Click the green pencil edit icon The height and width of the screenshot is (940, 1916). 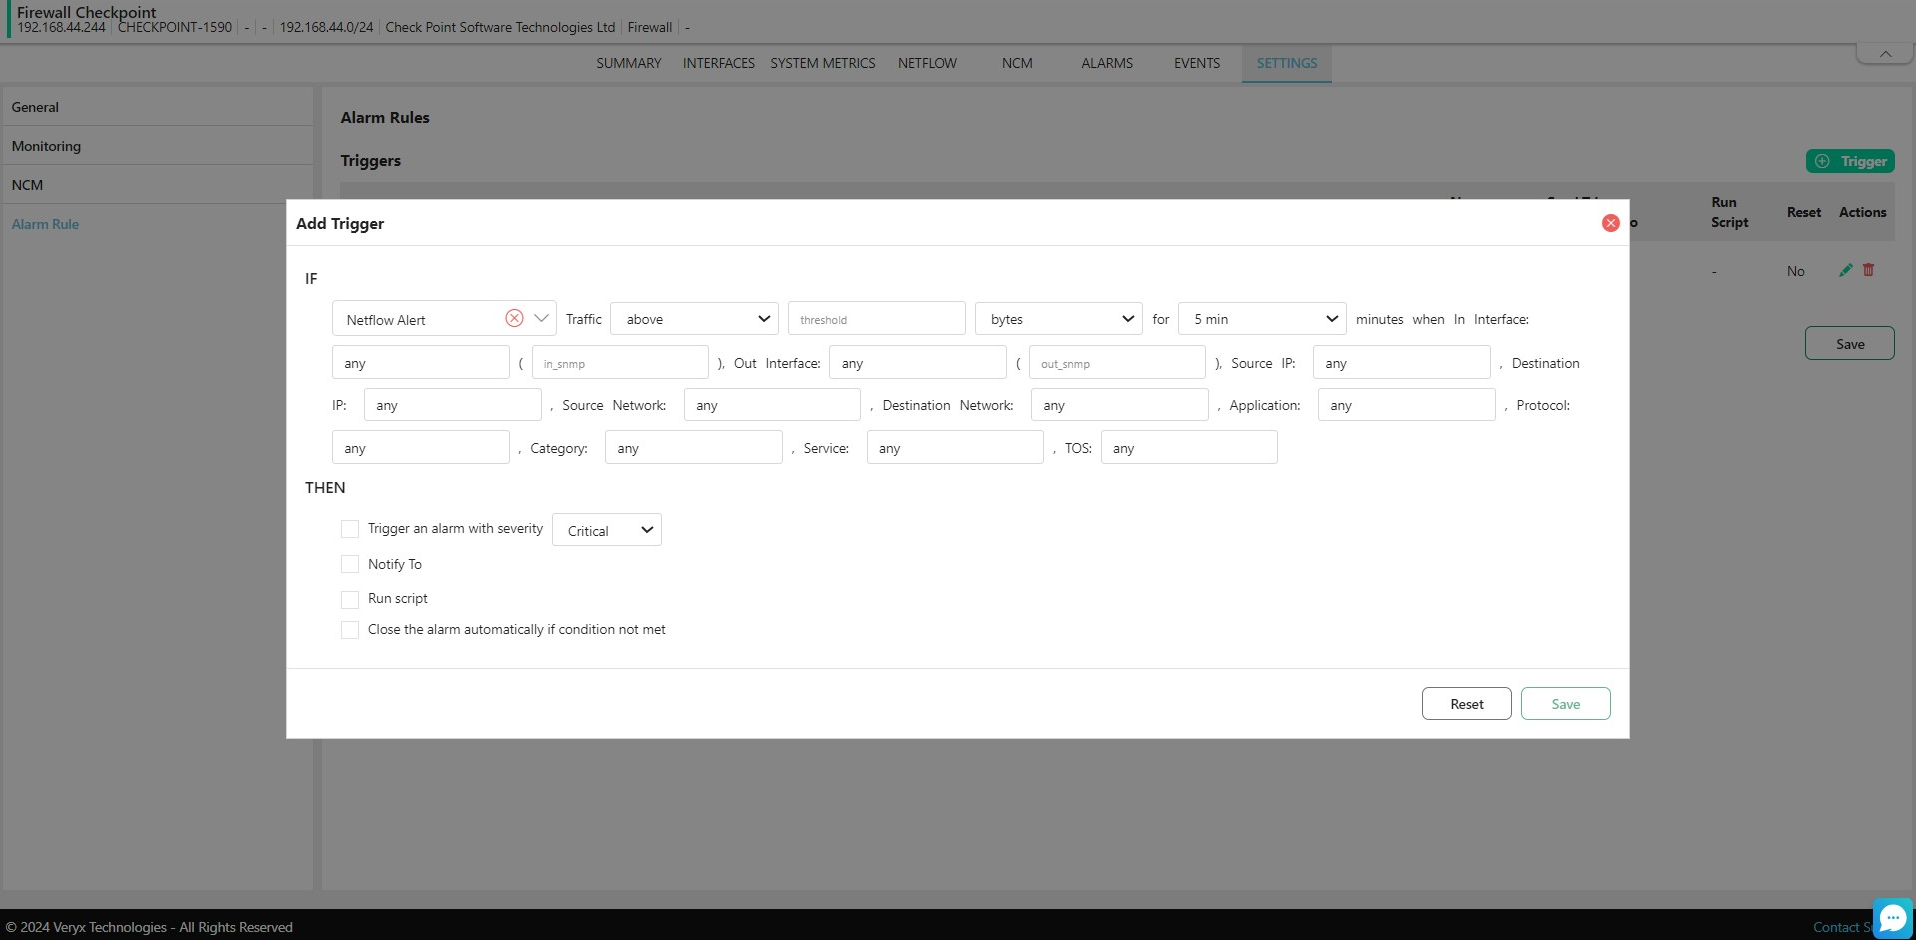coord(1845,270)
